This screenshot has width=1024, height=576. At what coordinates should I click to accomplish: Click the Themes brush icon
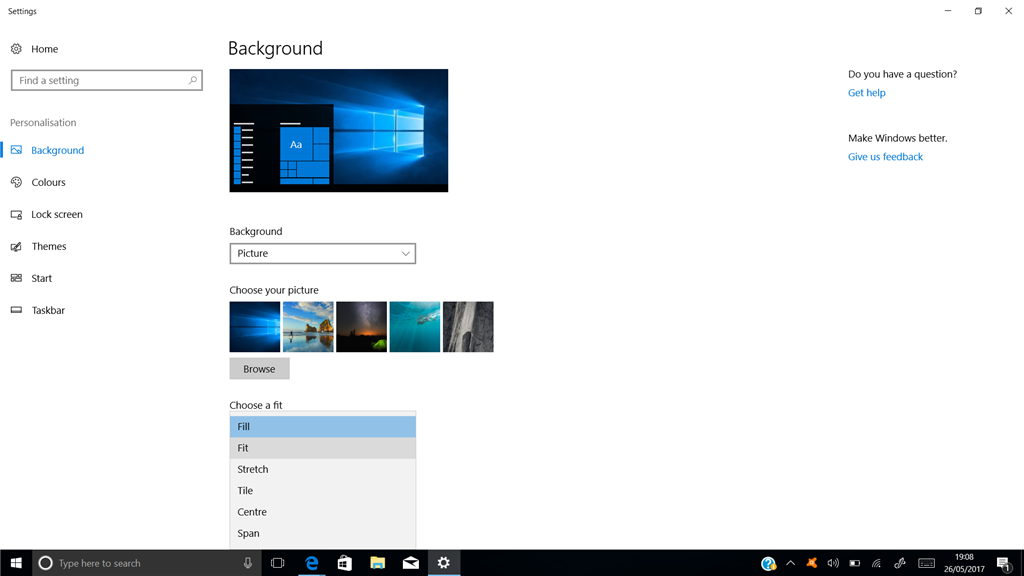click(x=16, y=246)
